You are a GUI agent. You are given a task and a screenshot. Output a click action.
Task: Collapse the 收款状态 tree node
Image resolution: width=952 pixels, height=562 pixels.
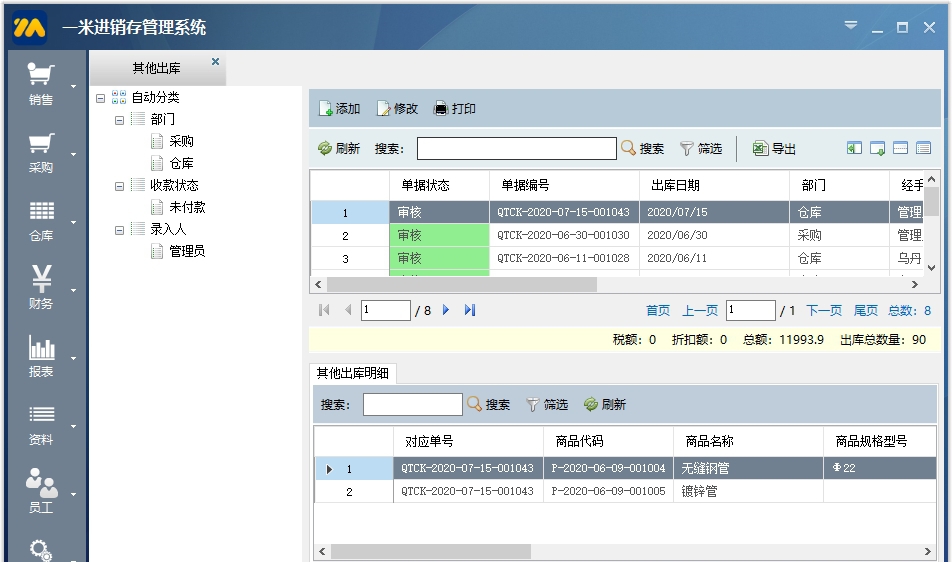pos(120,186)
